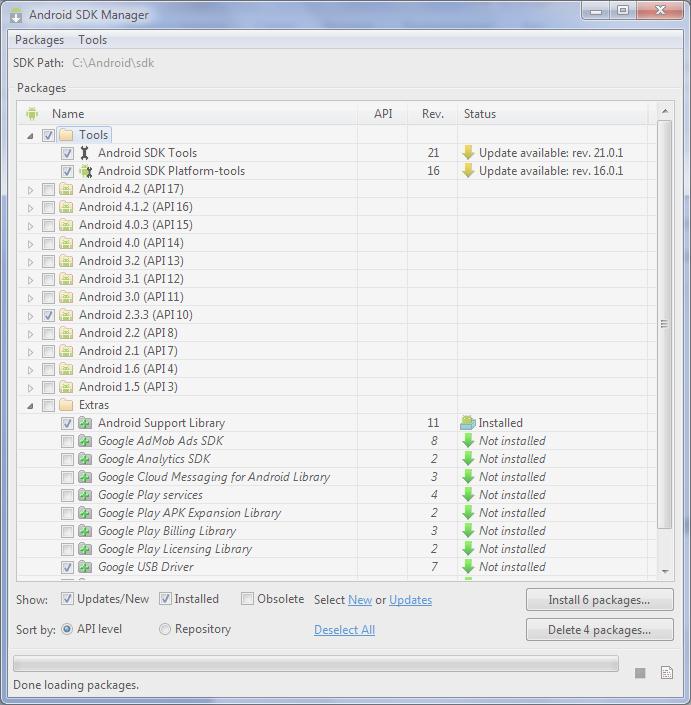
Task: Click the Deselect All link
Action: 344,630
